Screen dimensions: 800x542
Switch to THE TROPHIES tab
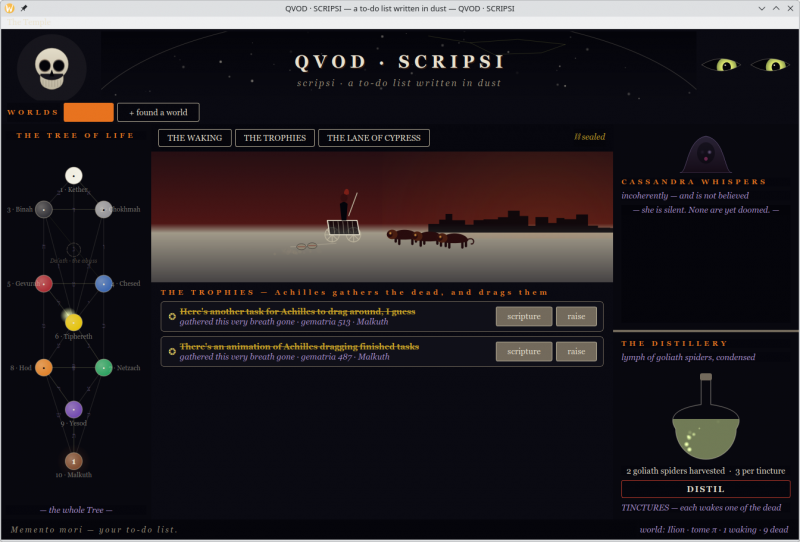tap(274, 138)
